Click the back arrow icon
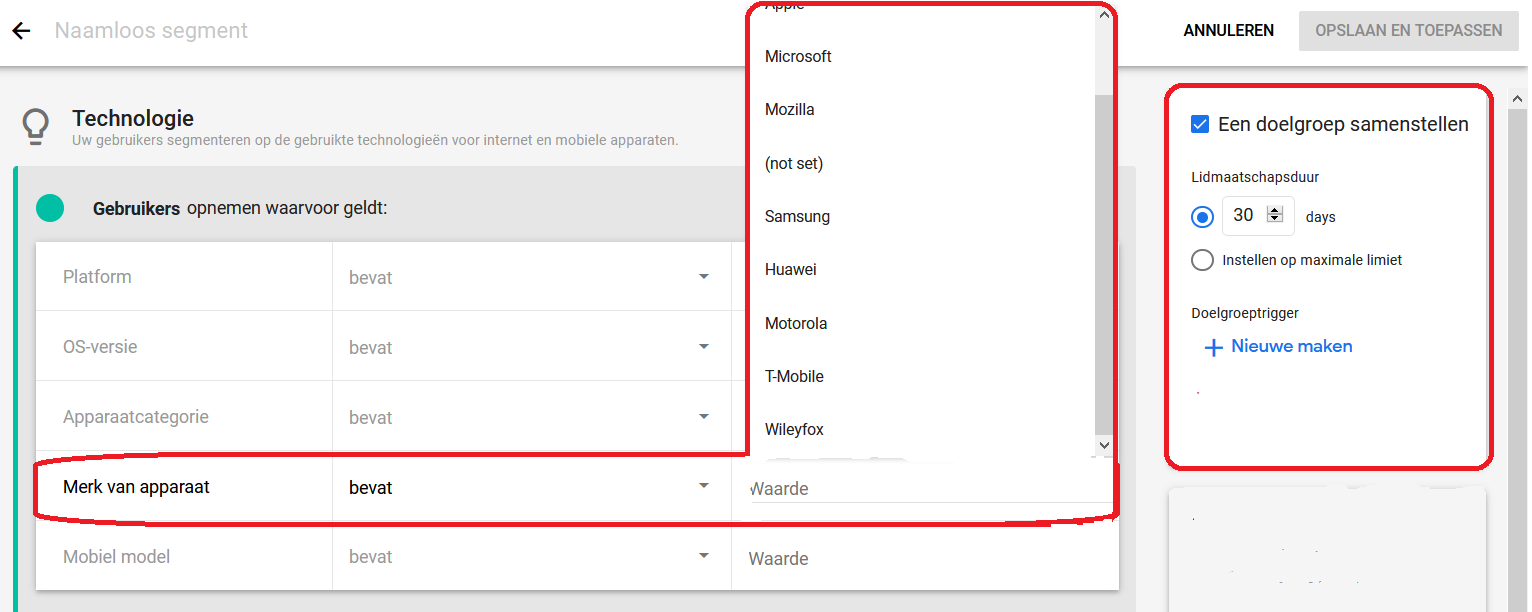Screen dimensions: 1532x612 point(21,31)
